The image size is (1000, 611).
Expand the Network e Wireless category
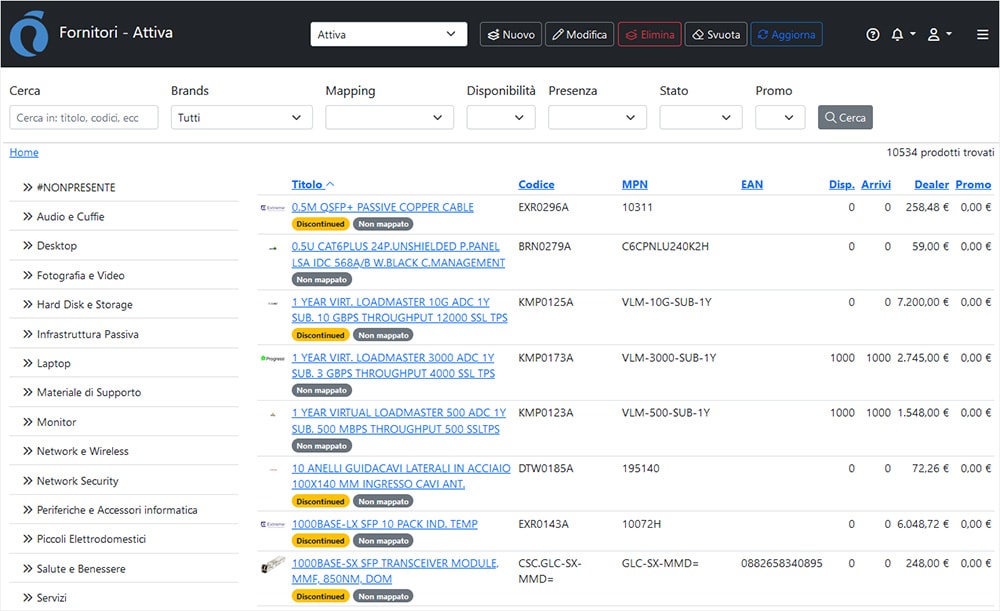(82, 451)
